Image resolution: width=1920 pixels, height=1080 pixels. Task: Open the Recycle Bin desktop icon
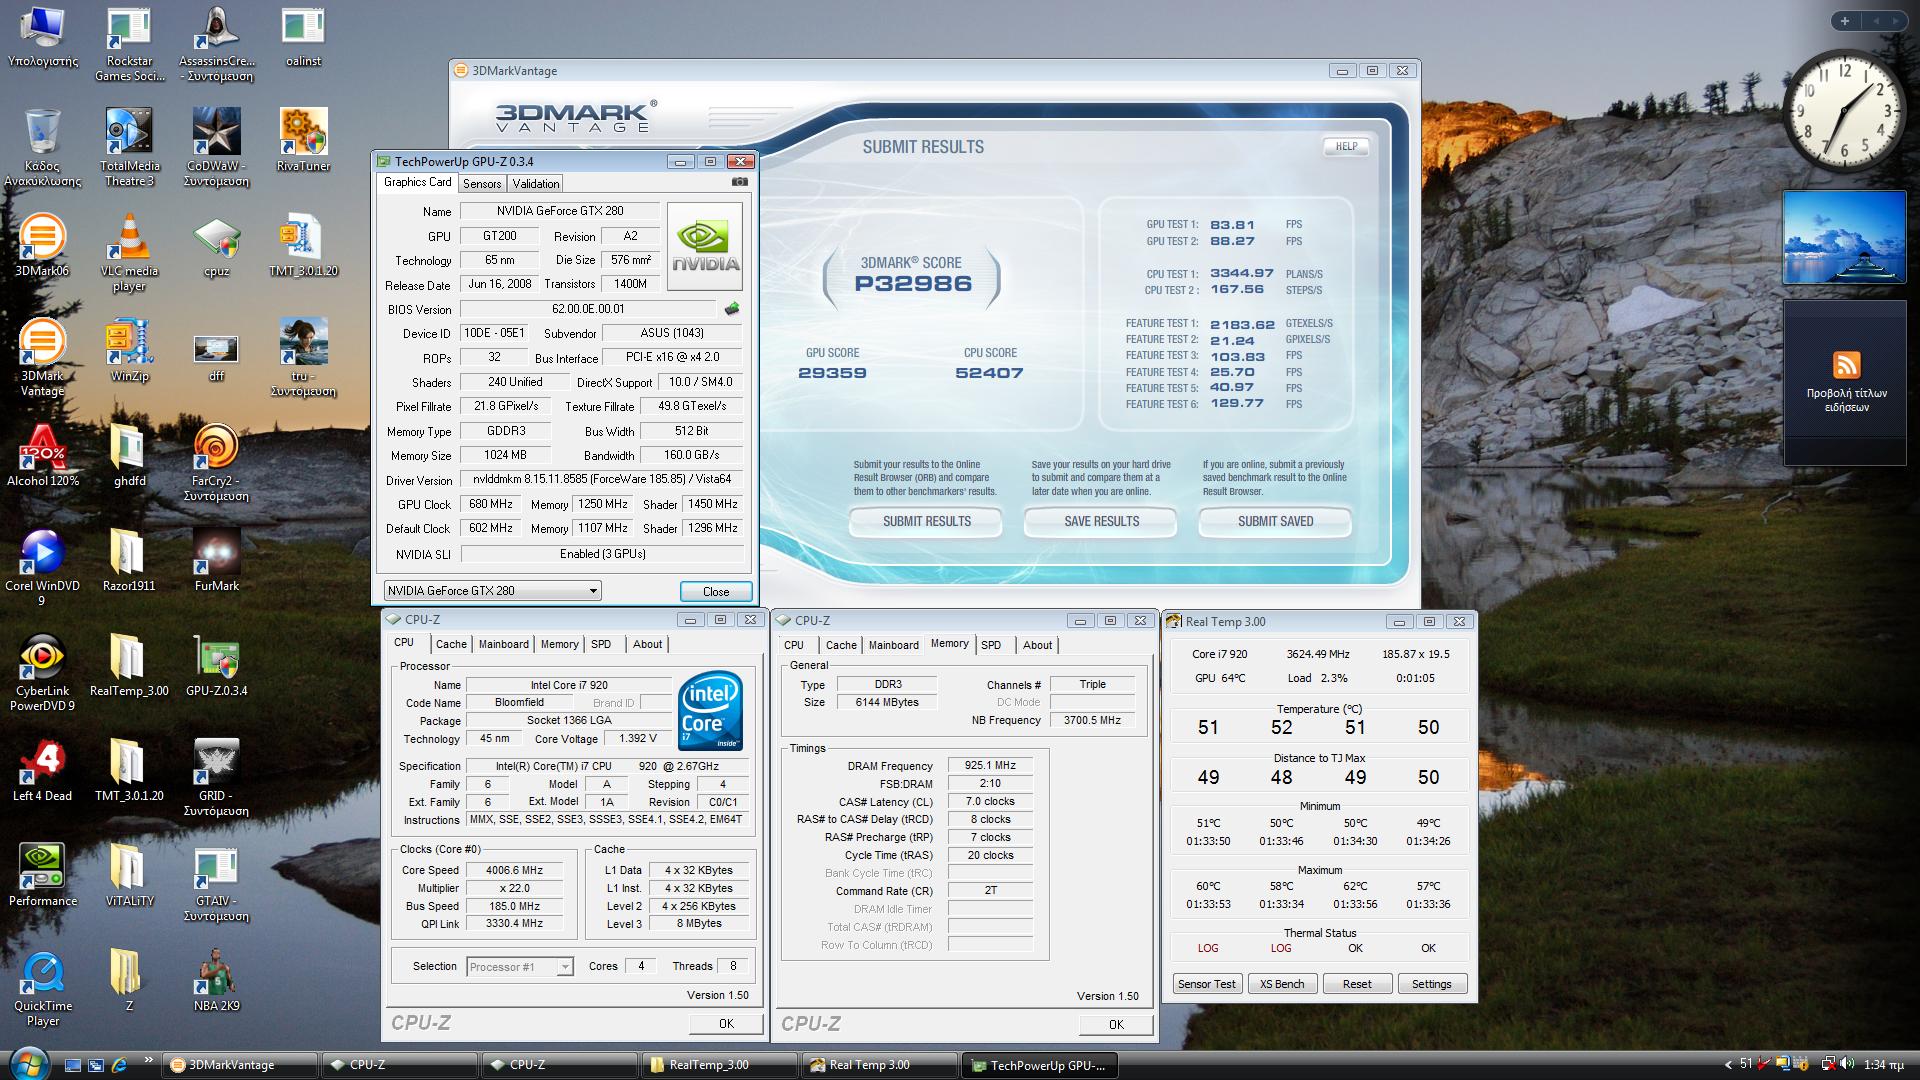point(42,148)
